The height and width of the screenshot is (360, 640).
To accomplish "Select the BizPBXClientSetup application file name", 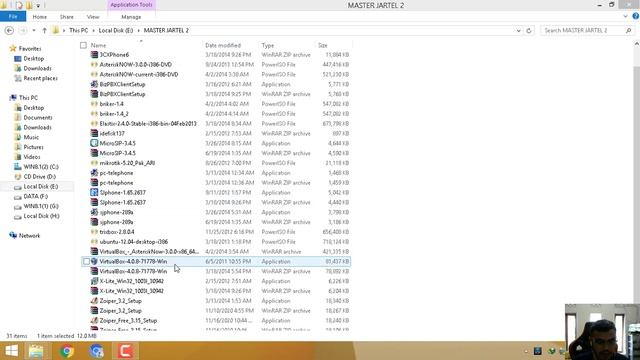I will [122, 84].
